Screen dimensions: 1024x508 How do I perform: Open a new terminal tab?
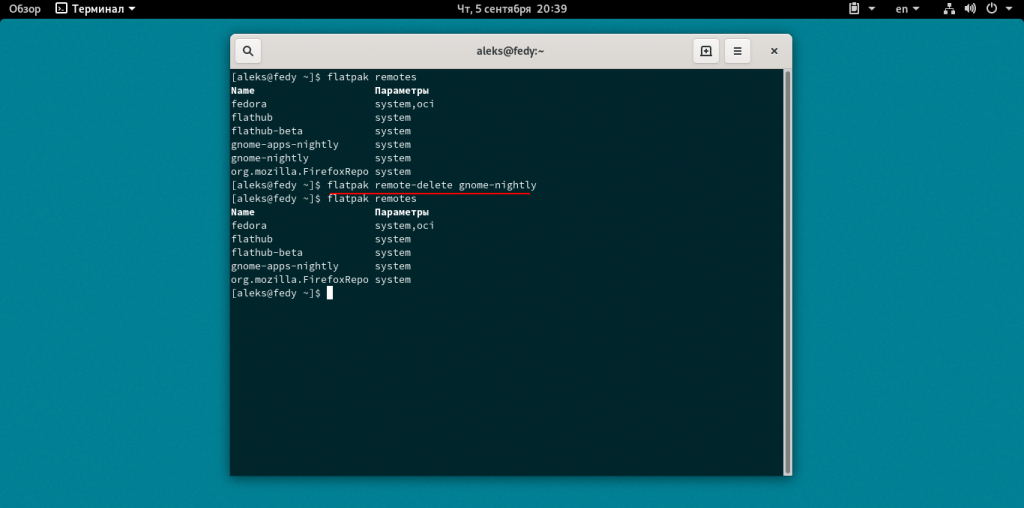point(706,51)
